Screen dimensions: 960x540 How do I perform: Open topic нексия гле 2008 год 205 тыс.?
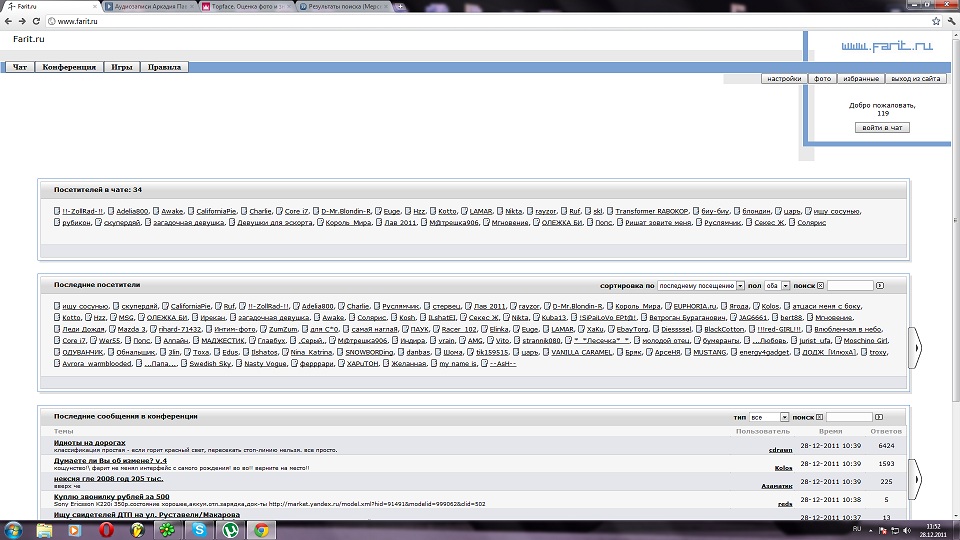pos(108,479)
